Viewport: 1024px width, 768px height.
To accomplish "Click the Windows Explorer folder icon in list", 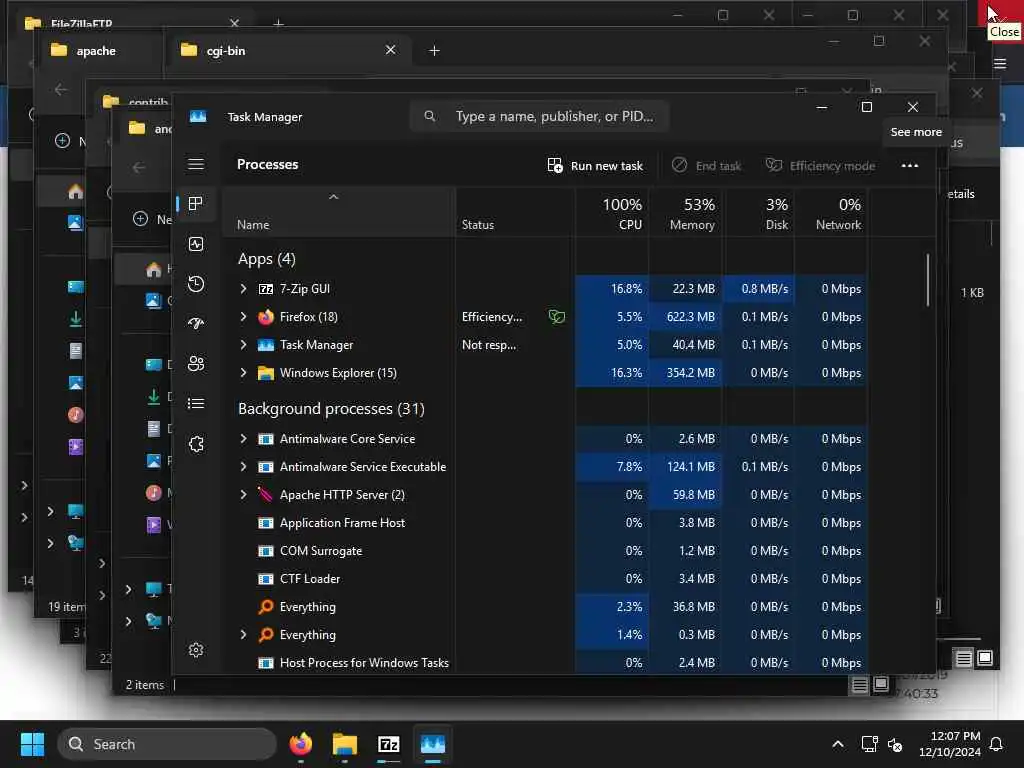I will (266, 373).
